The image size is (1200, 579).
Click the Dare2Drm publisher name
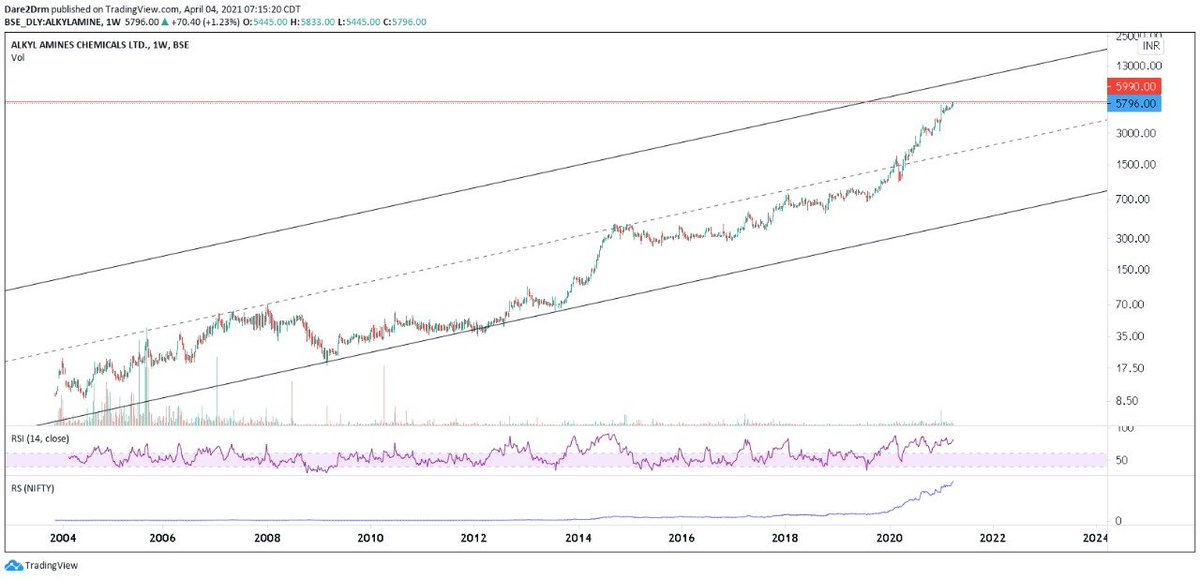[x=29, y=9]
